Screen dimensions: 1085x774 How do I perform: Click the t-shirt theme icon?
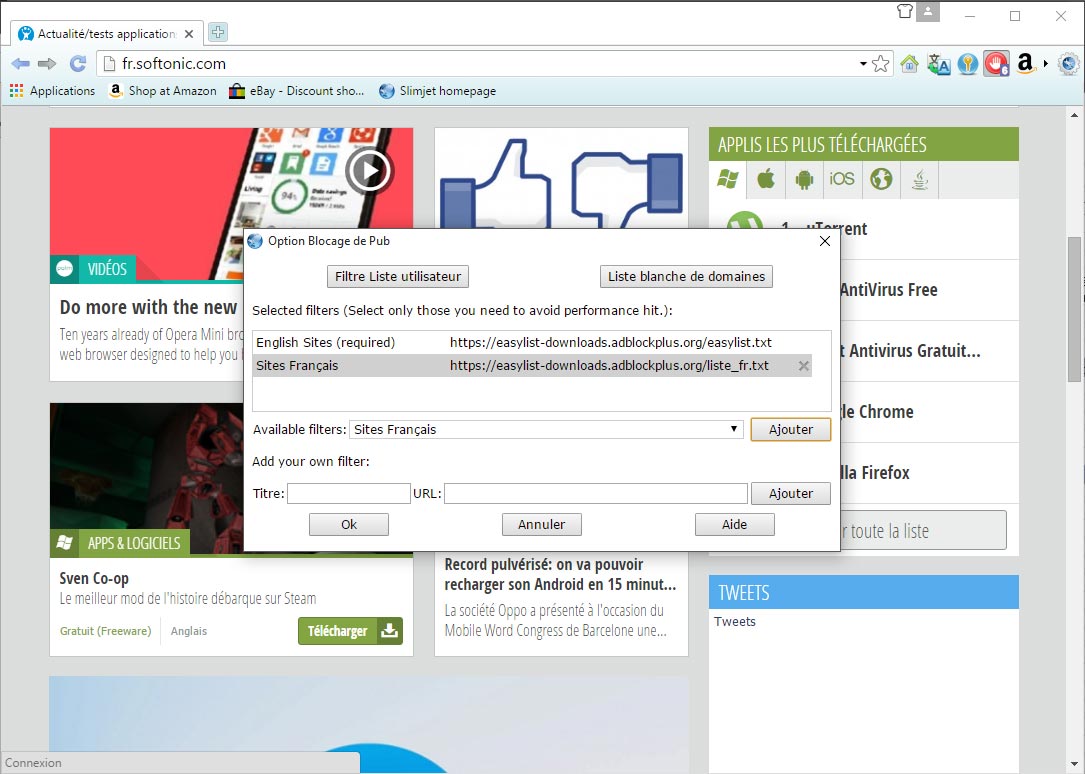904,11
